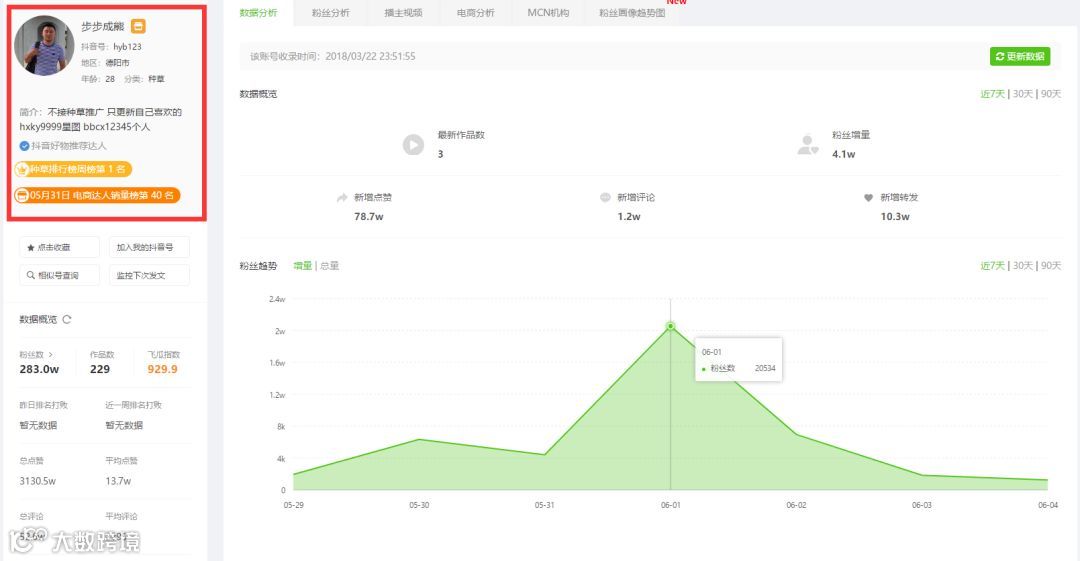
Task: Click the 平均点赞 value 13.7w
Action: [118, 481]
